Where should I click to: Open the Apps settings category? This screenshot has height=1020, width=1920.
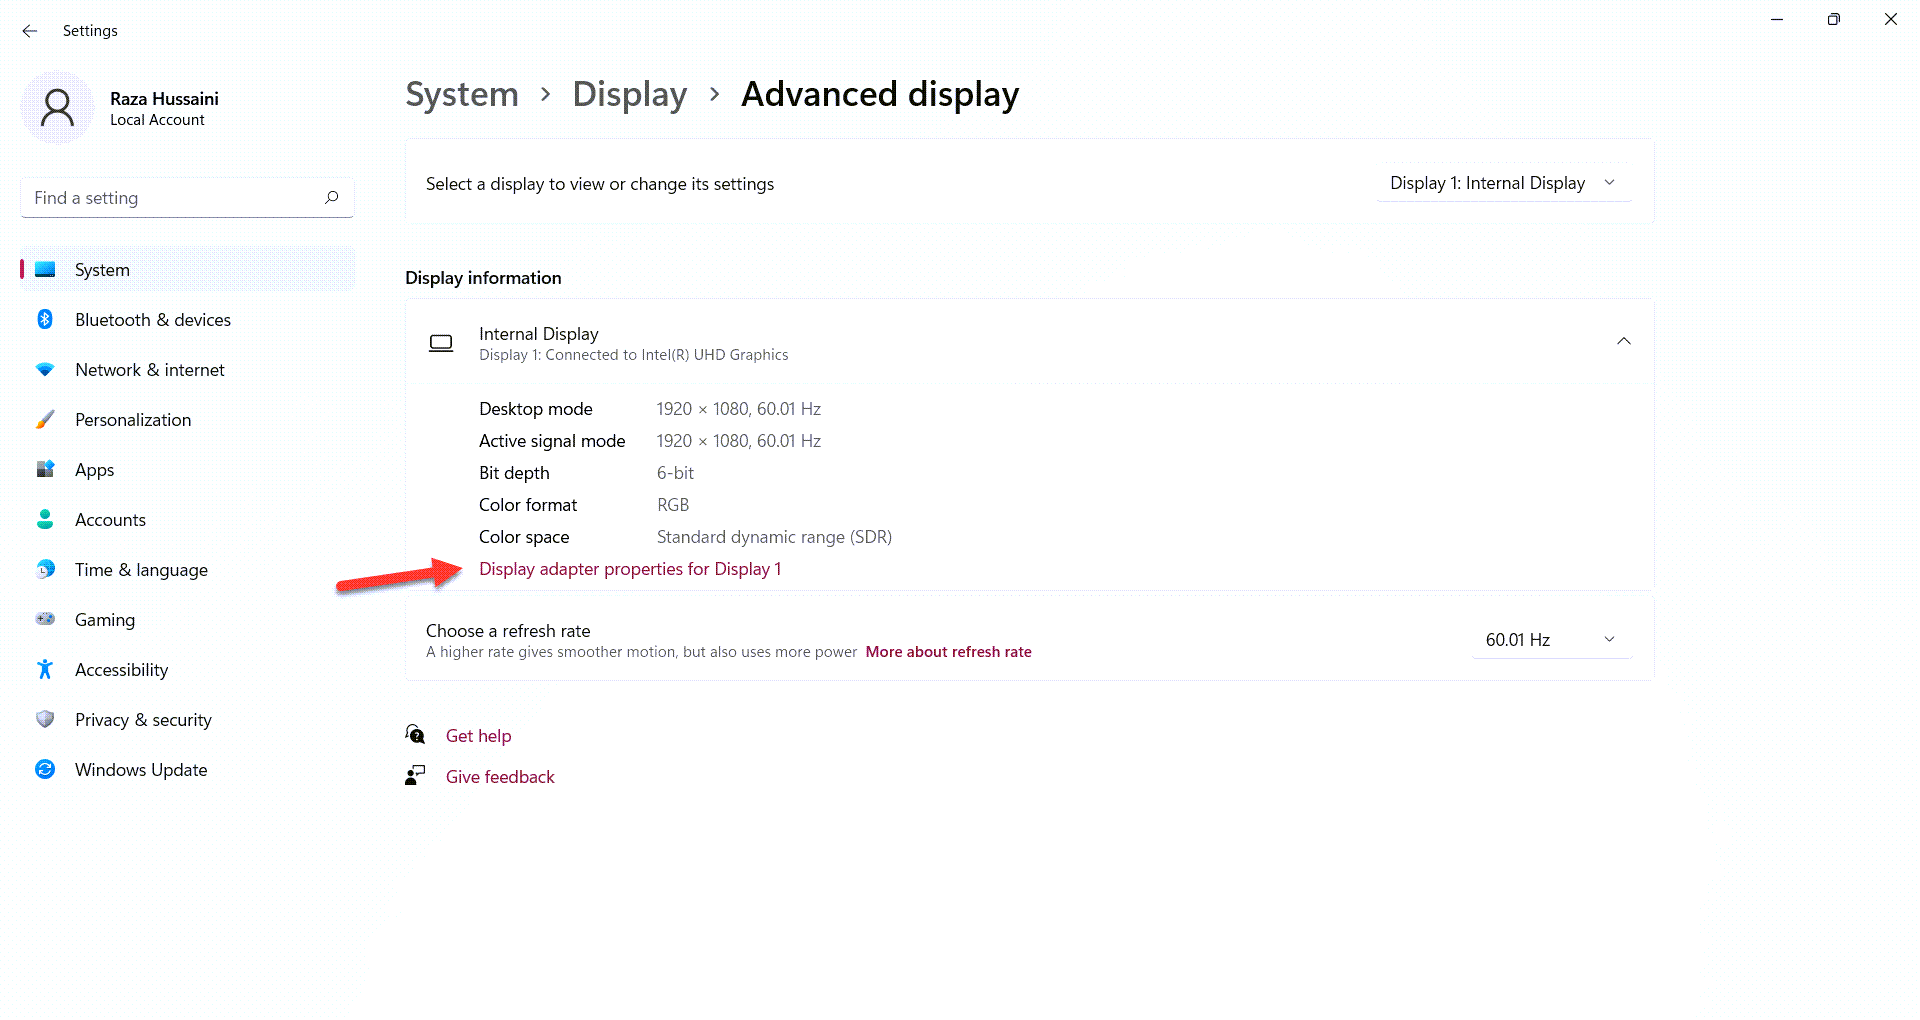click(x=95, y=470)
